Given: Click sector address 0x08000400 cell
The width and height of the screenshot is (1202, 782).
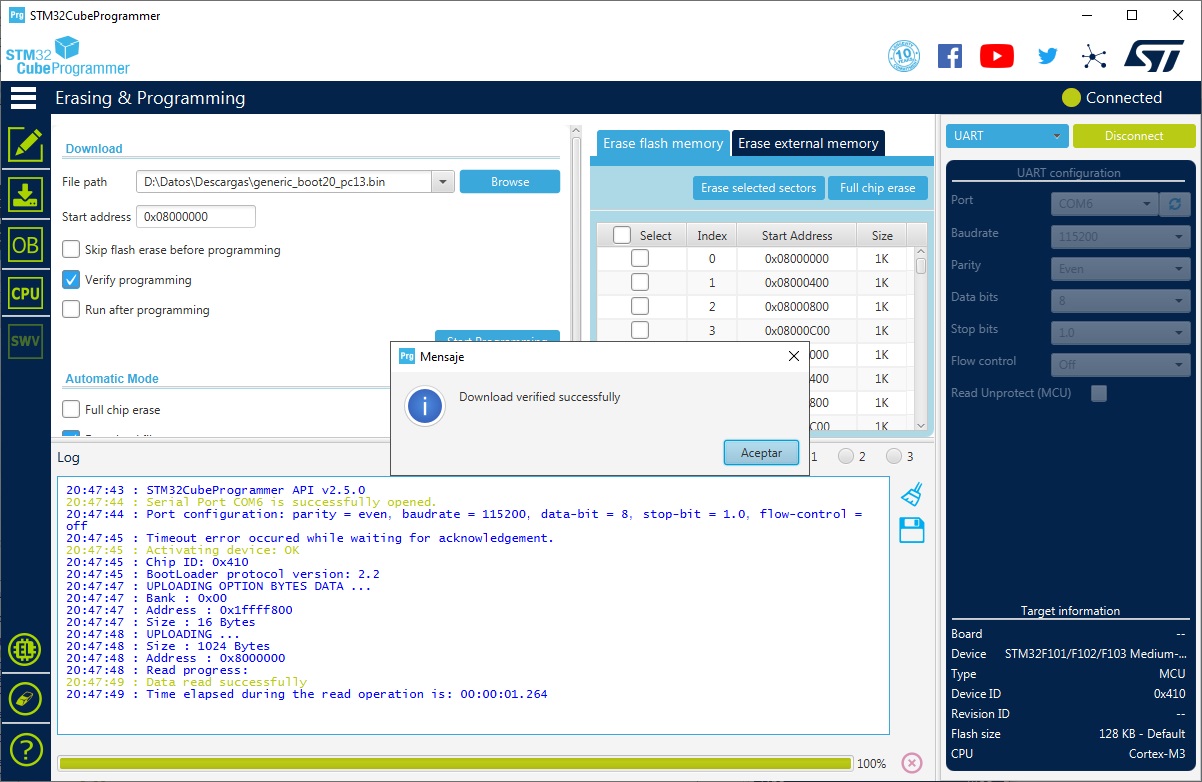Looking at the screenshot, I should pyautogui.click(x=796, y=282).
